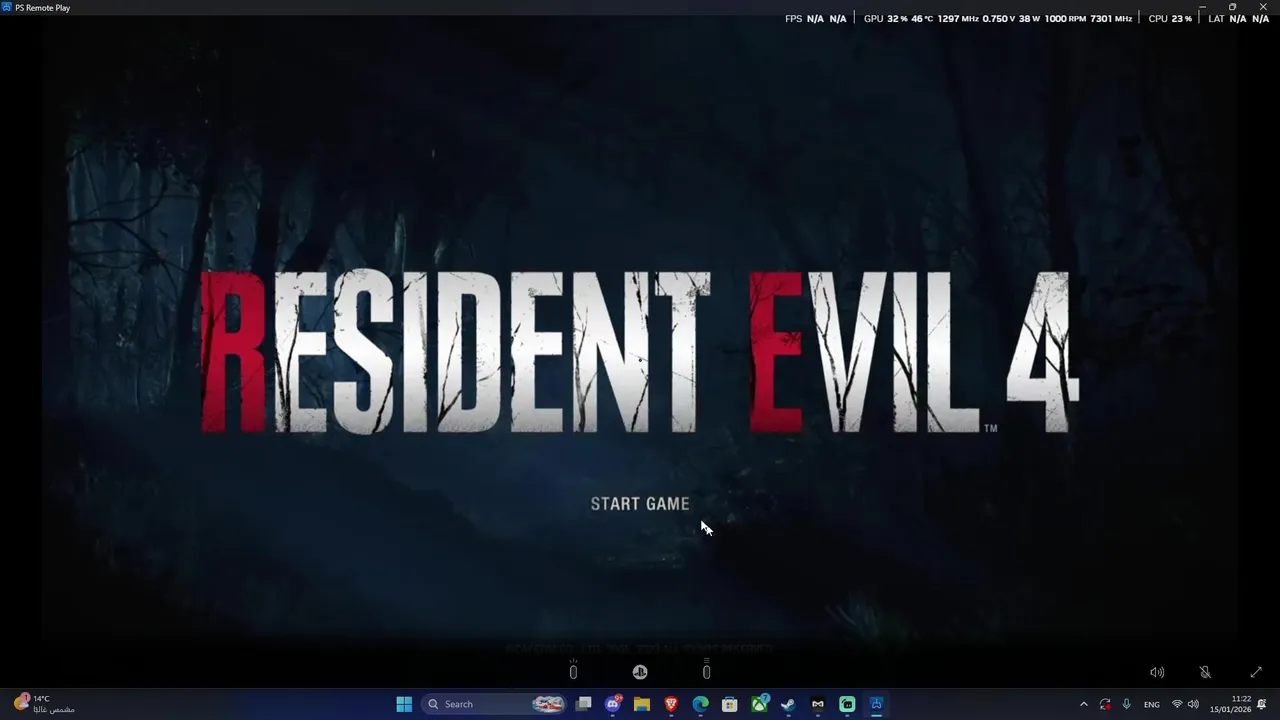
Task: Click the CPU 23 % overlay readout
Action: coord(1170,19)
